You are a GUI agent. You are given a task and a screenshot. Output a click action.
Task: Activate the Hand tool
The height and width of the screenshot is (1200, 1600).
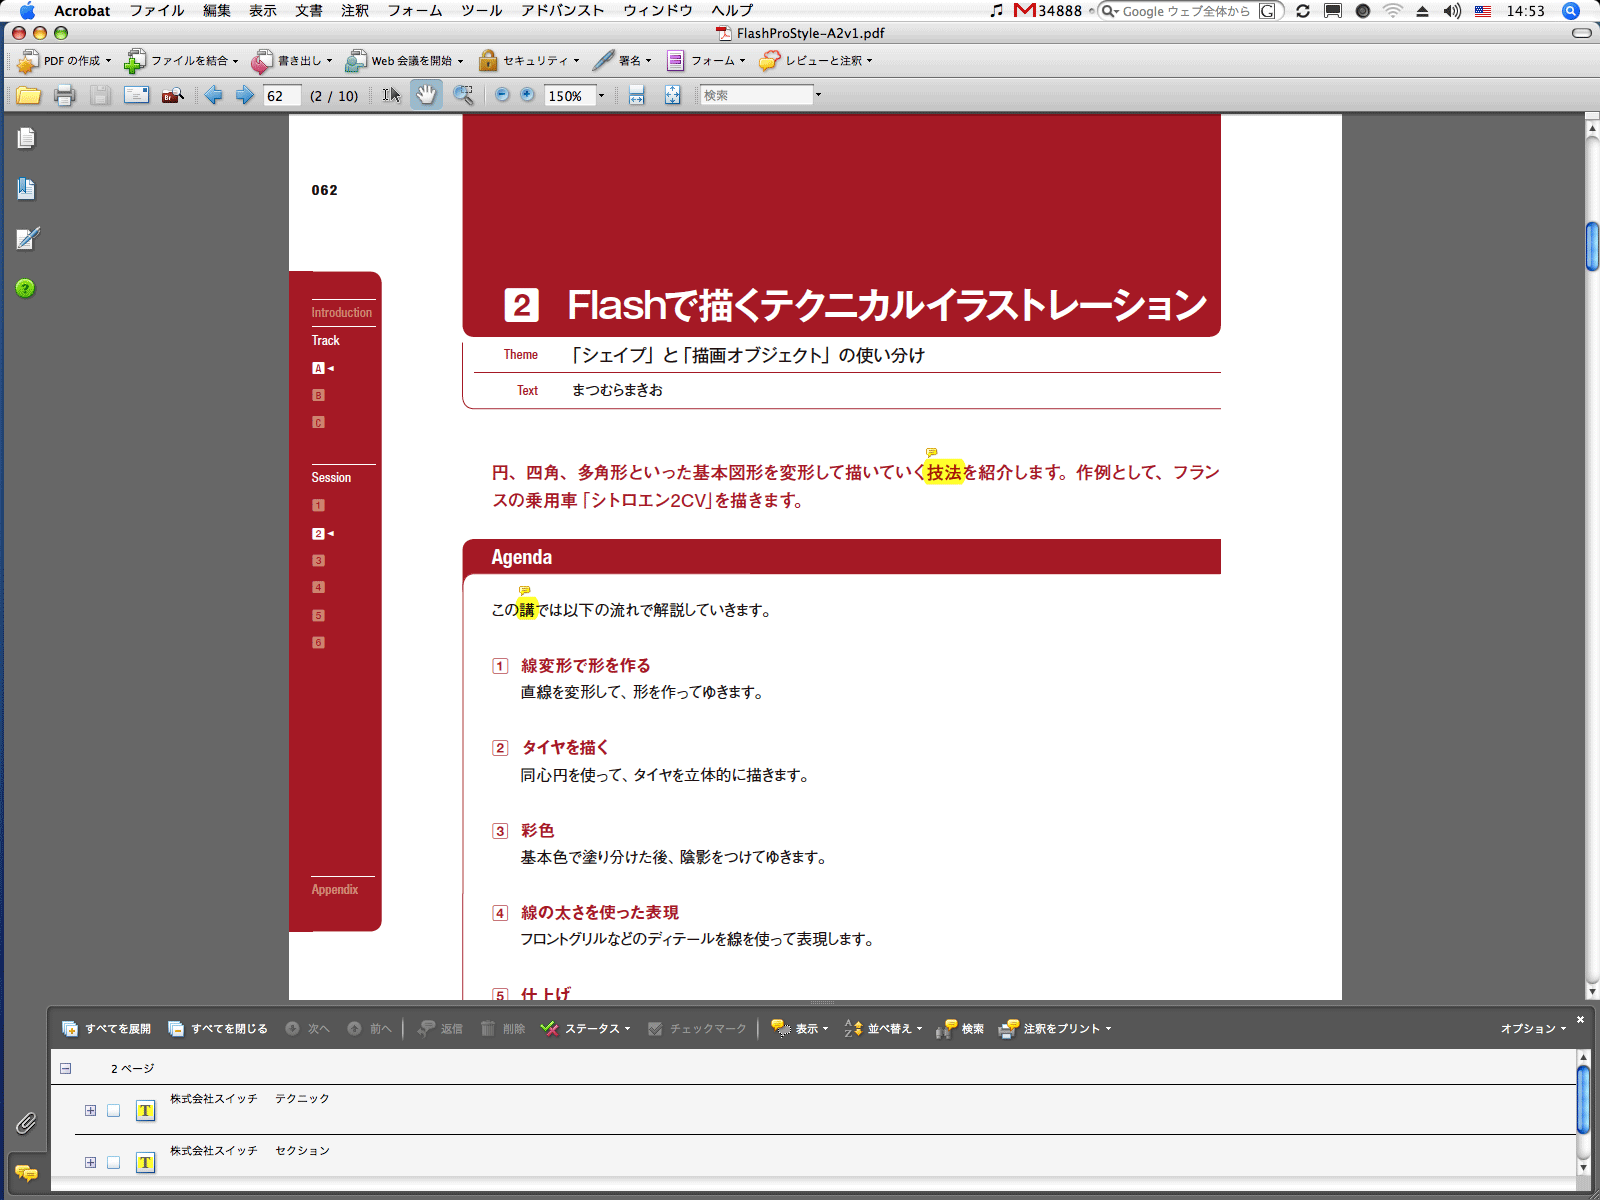426,95
